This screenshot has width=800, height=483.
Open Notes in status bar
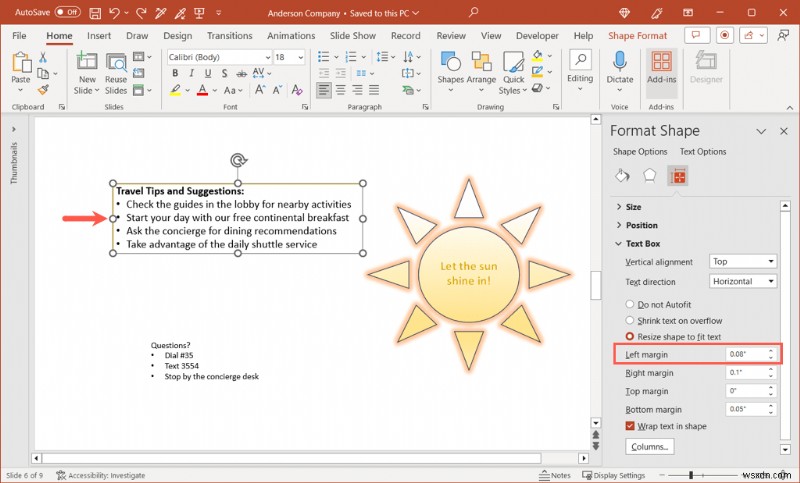555,475
